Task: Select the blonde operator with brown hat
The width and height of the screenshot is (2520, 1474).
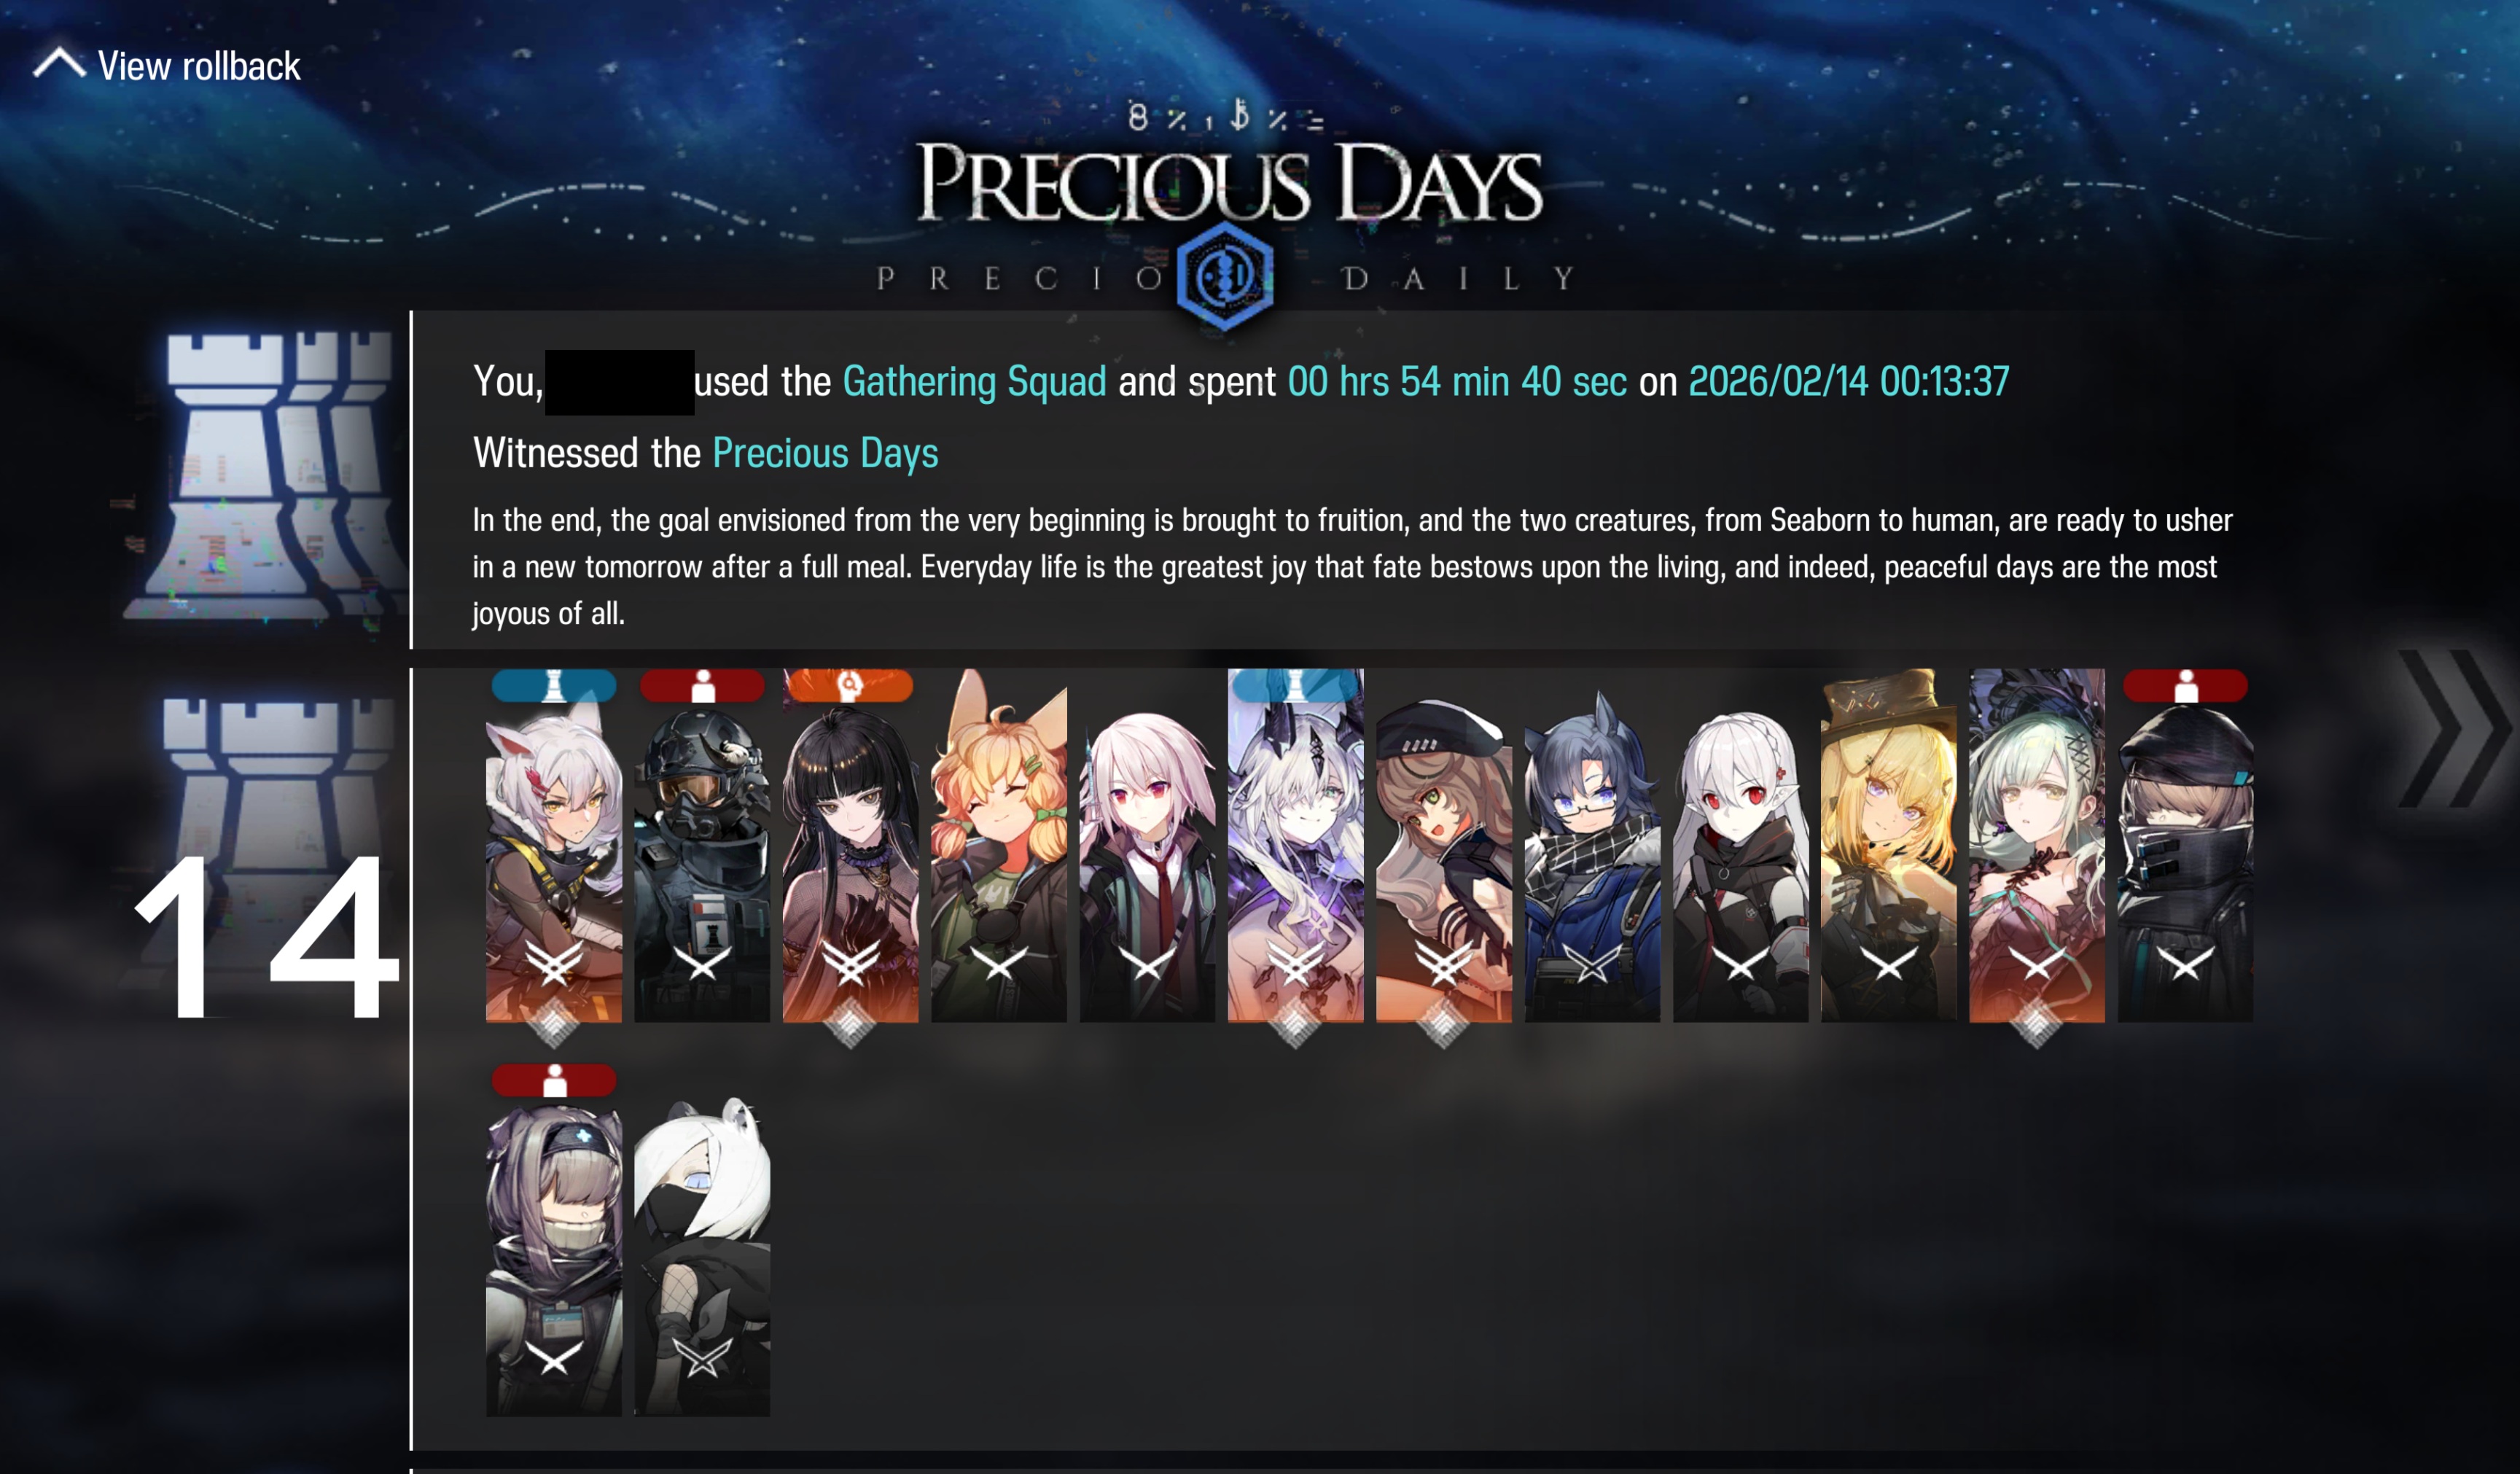Action: pyautogui.click(x=1888, y=846)
